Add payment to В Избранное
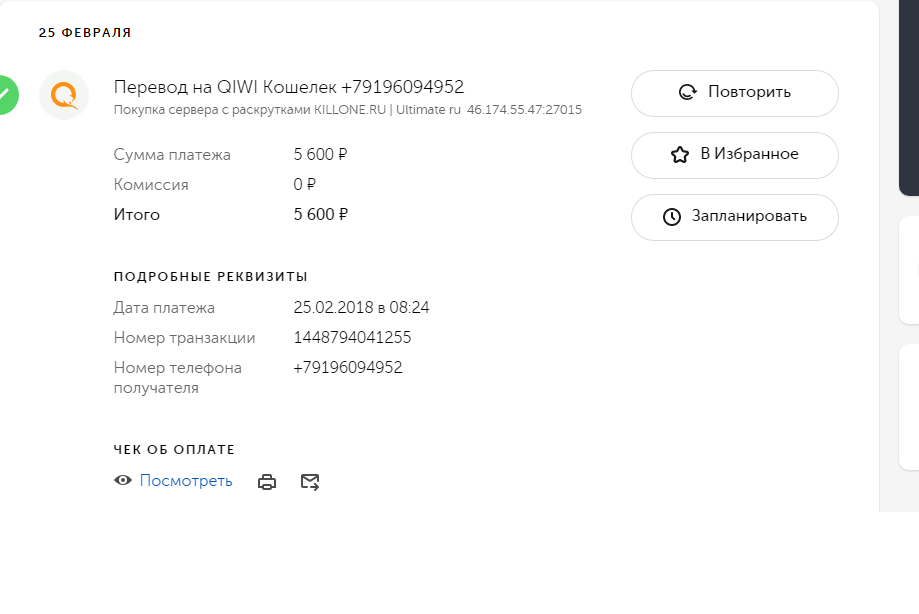 point(734,155)
